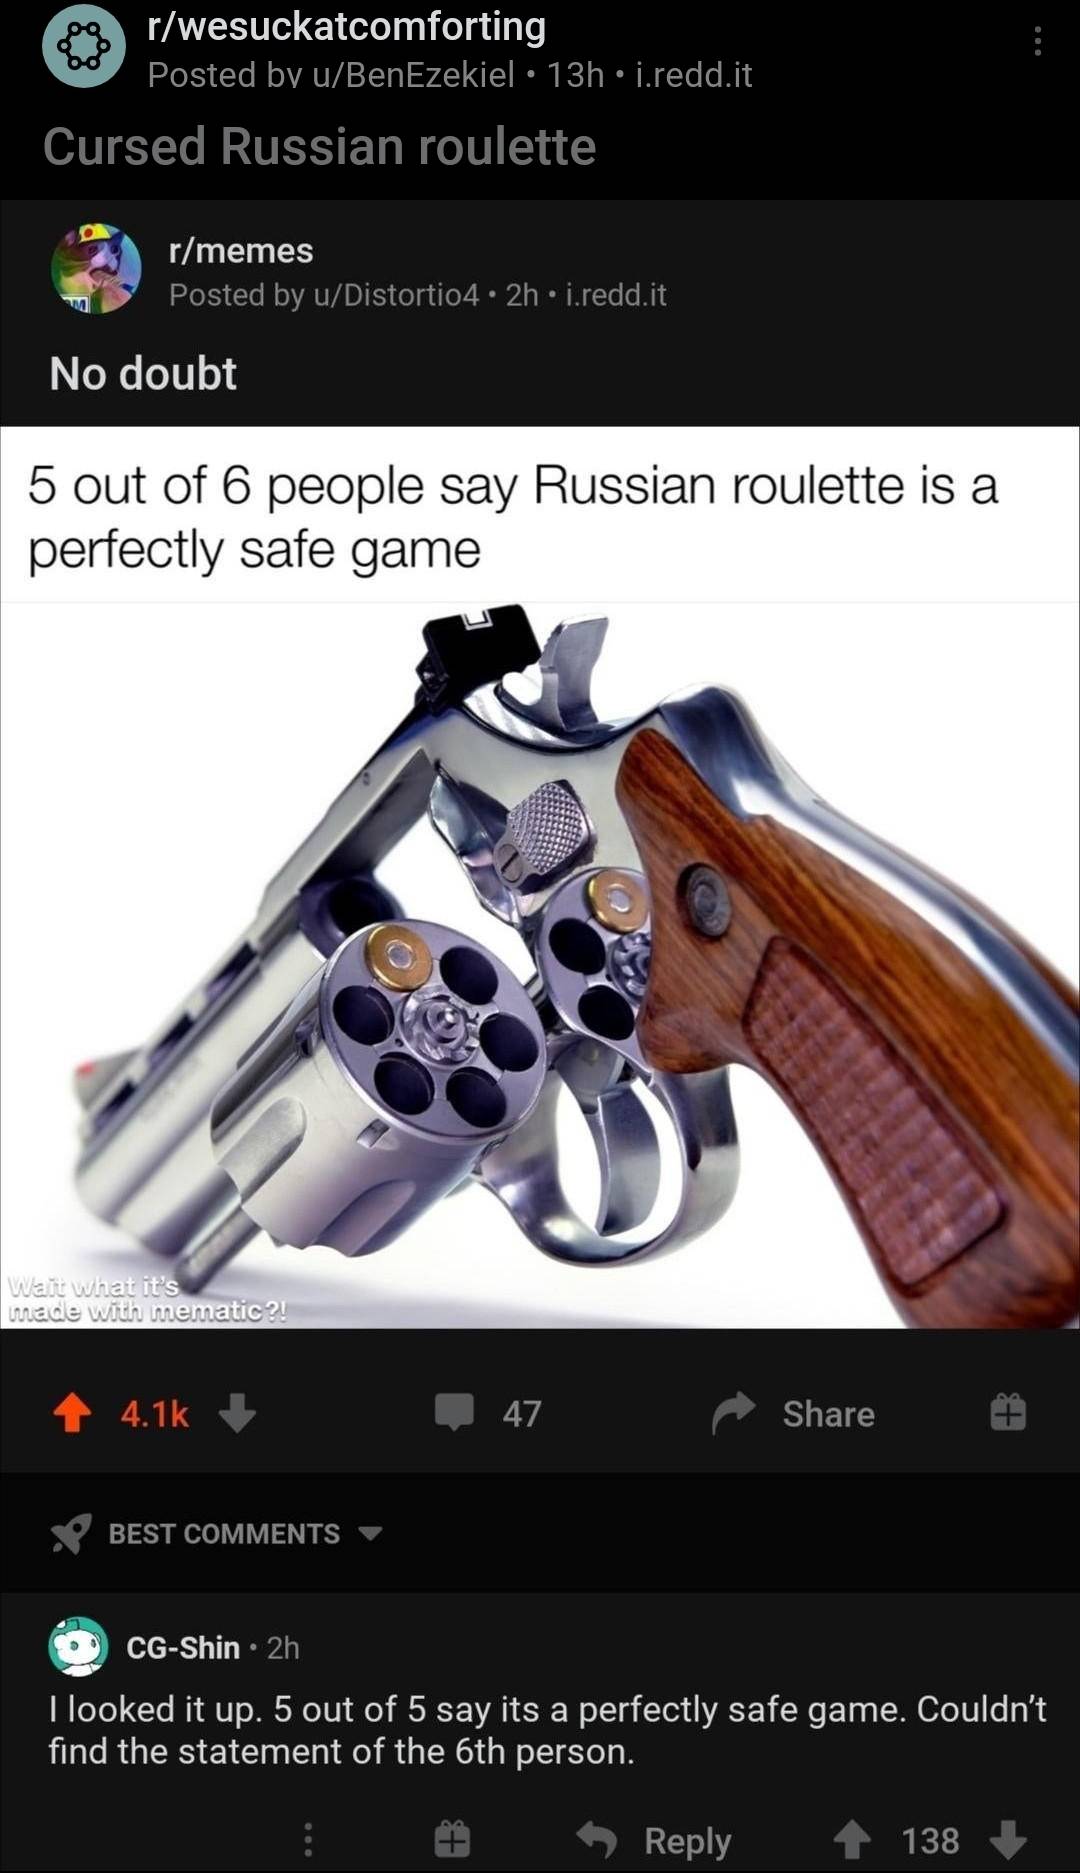Open the 47 comments icon
The width and height of the screenshot is (1080, 1873).
point(454,1412)
